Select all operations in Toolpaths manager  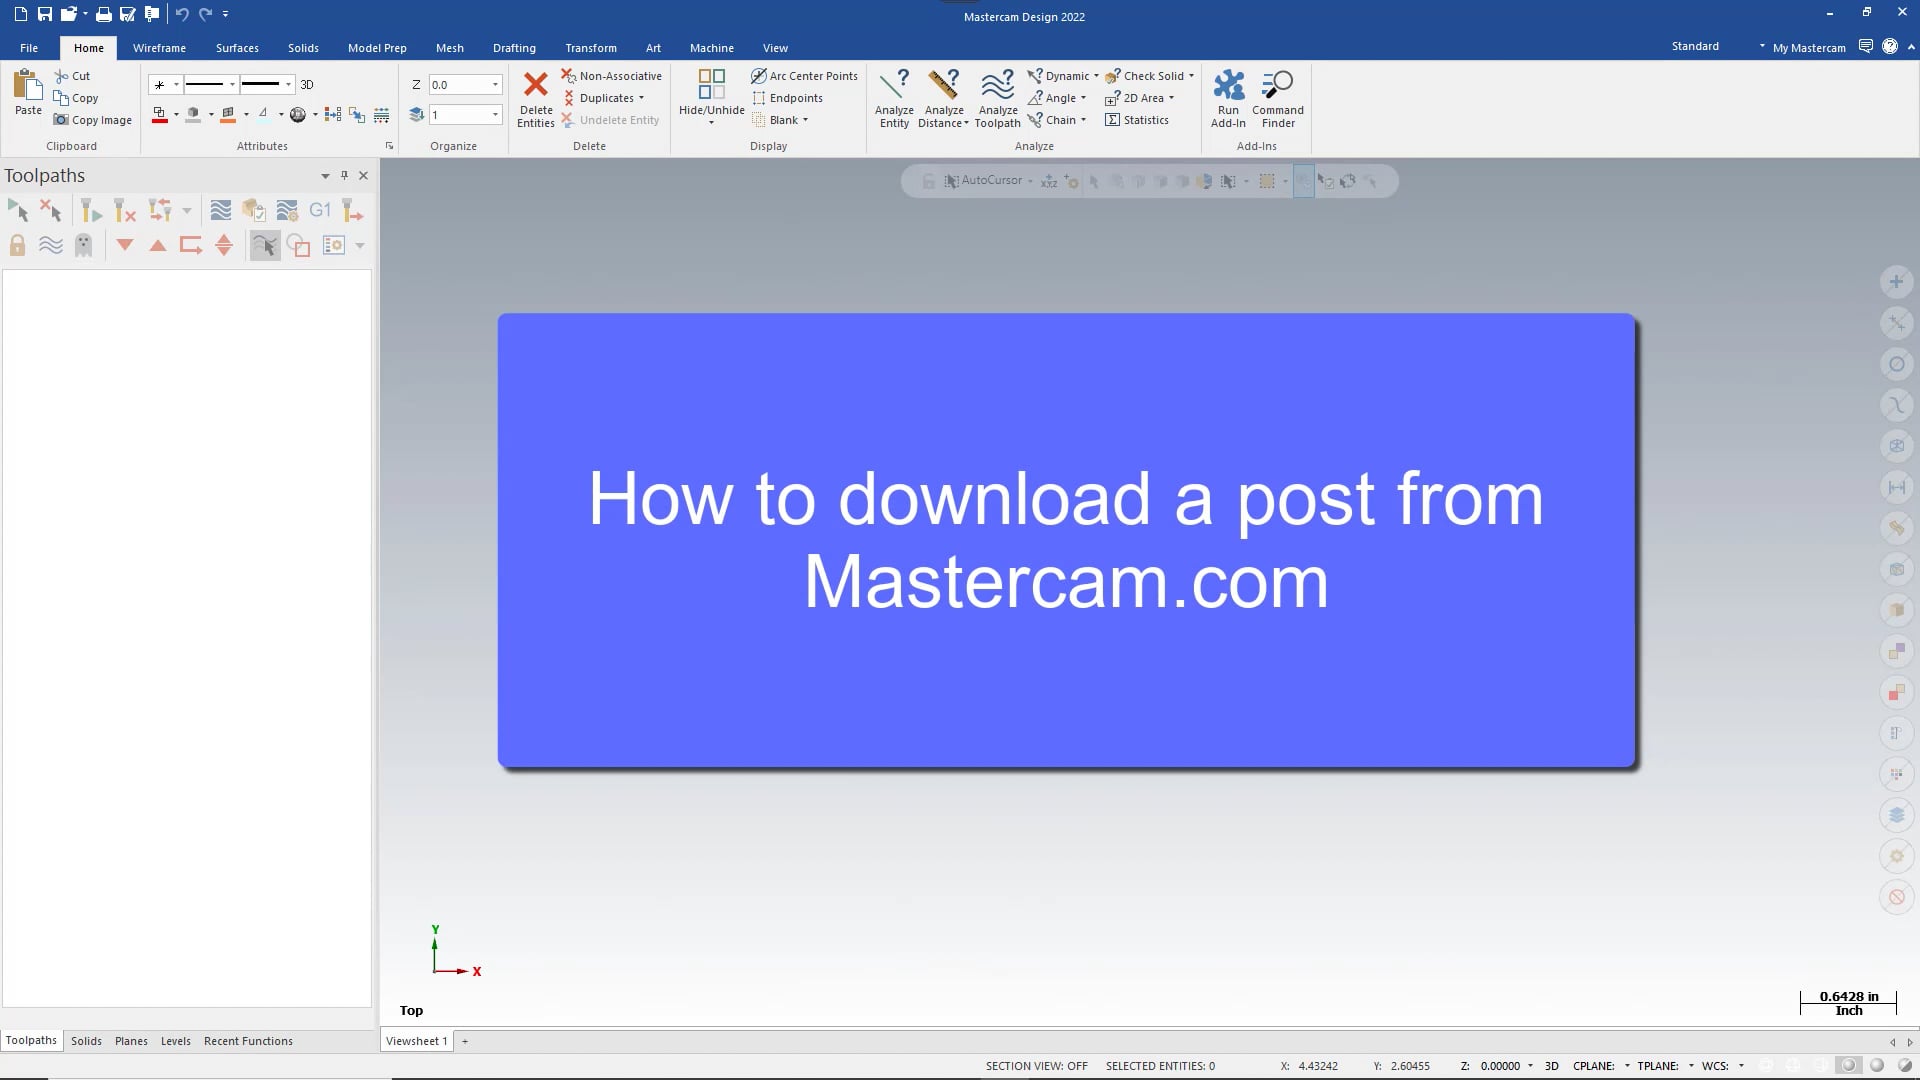(18, 210)
